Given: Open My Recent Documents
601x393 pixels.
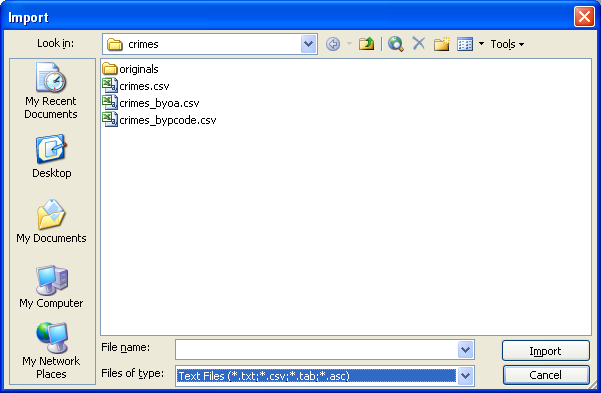Looking at the screenshot, I should pos(51,91).
